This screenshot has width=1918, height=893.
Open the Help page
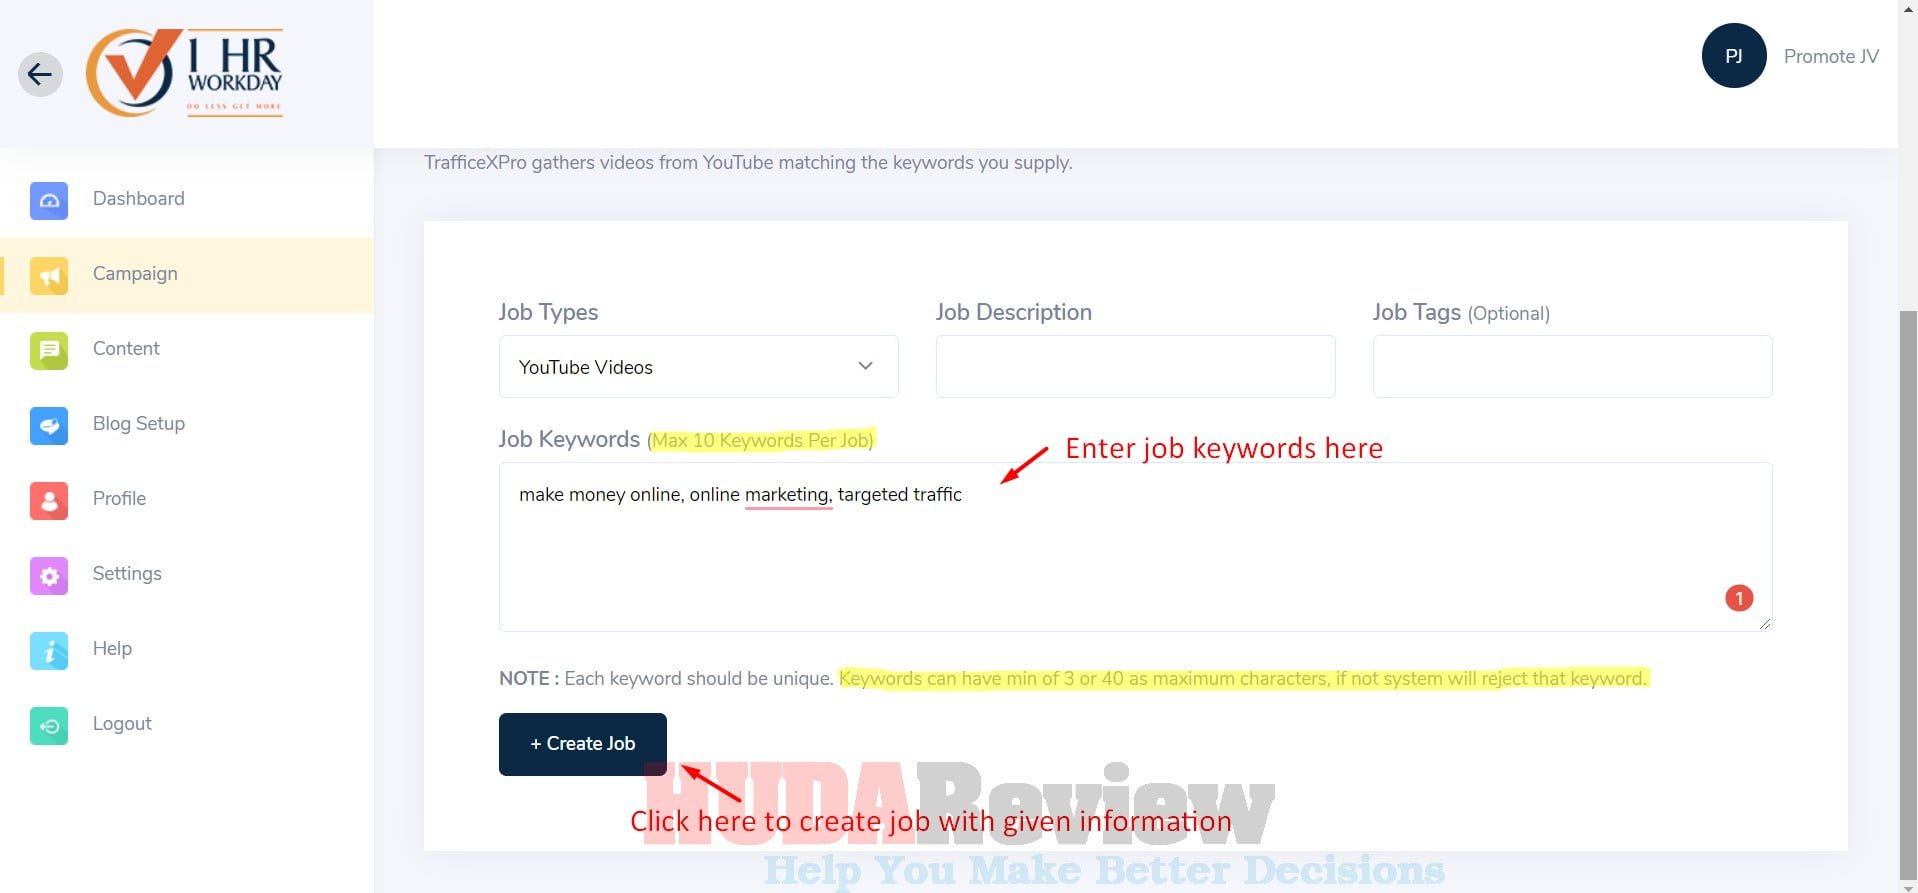tap(112, 648)
